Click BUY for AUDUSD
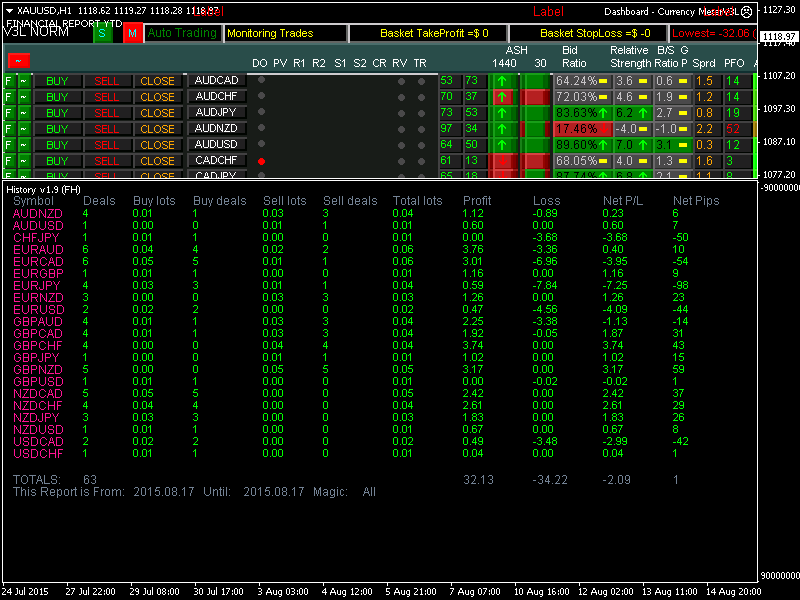Viewport: 800px width, 600px height. (x=57, y=145)
